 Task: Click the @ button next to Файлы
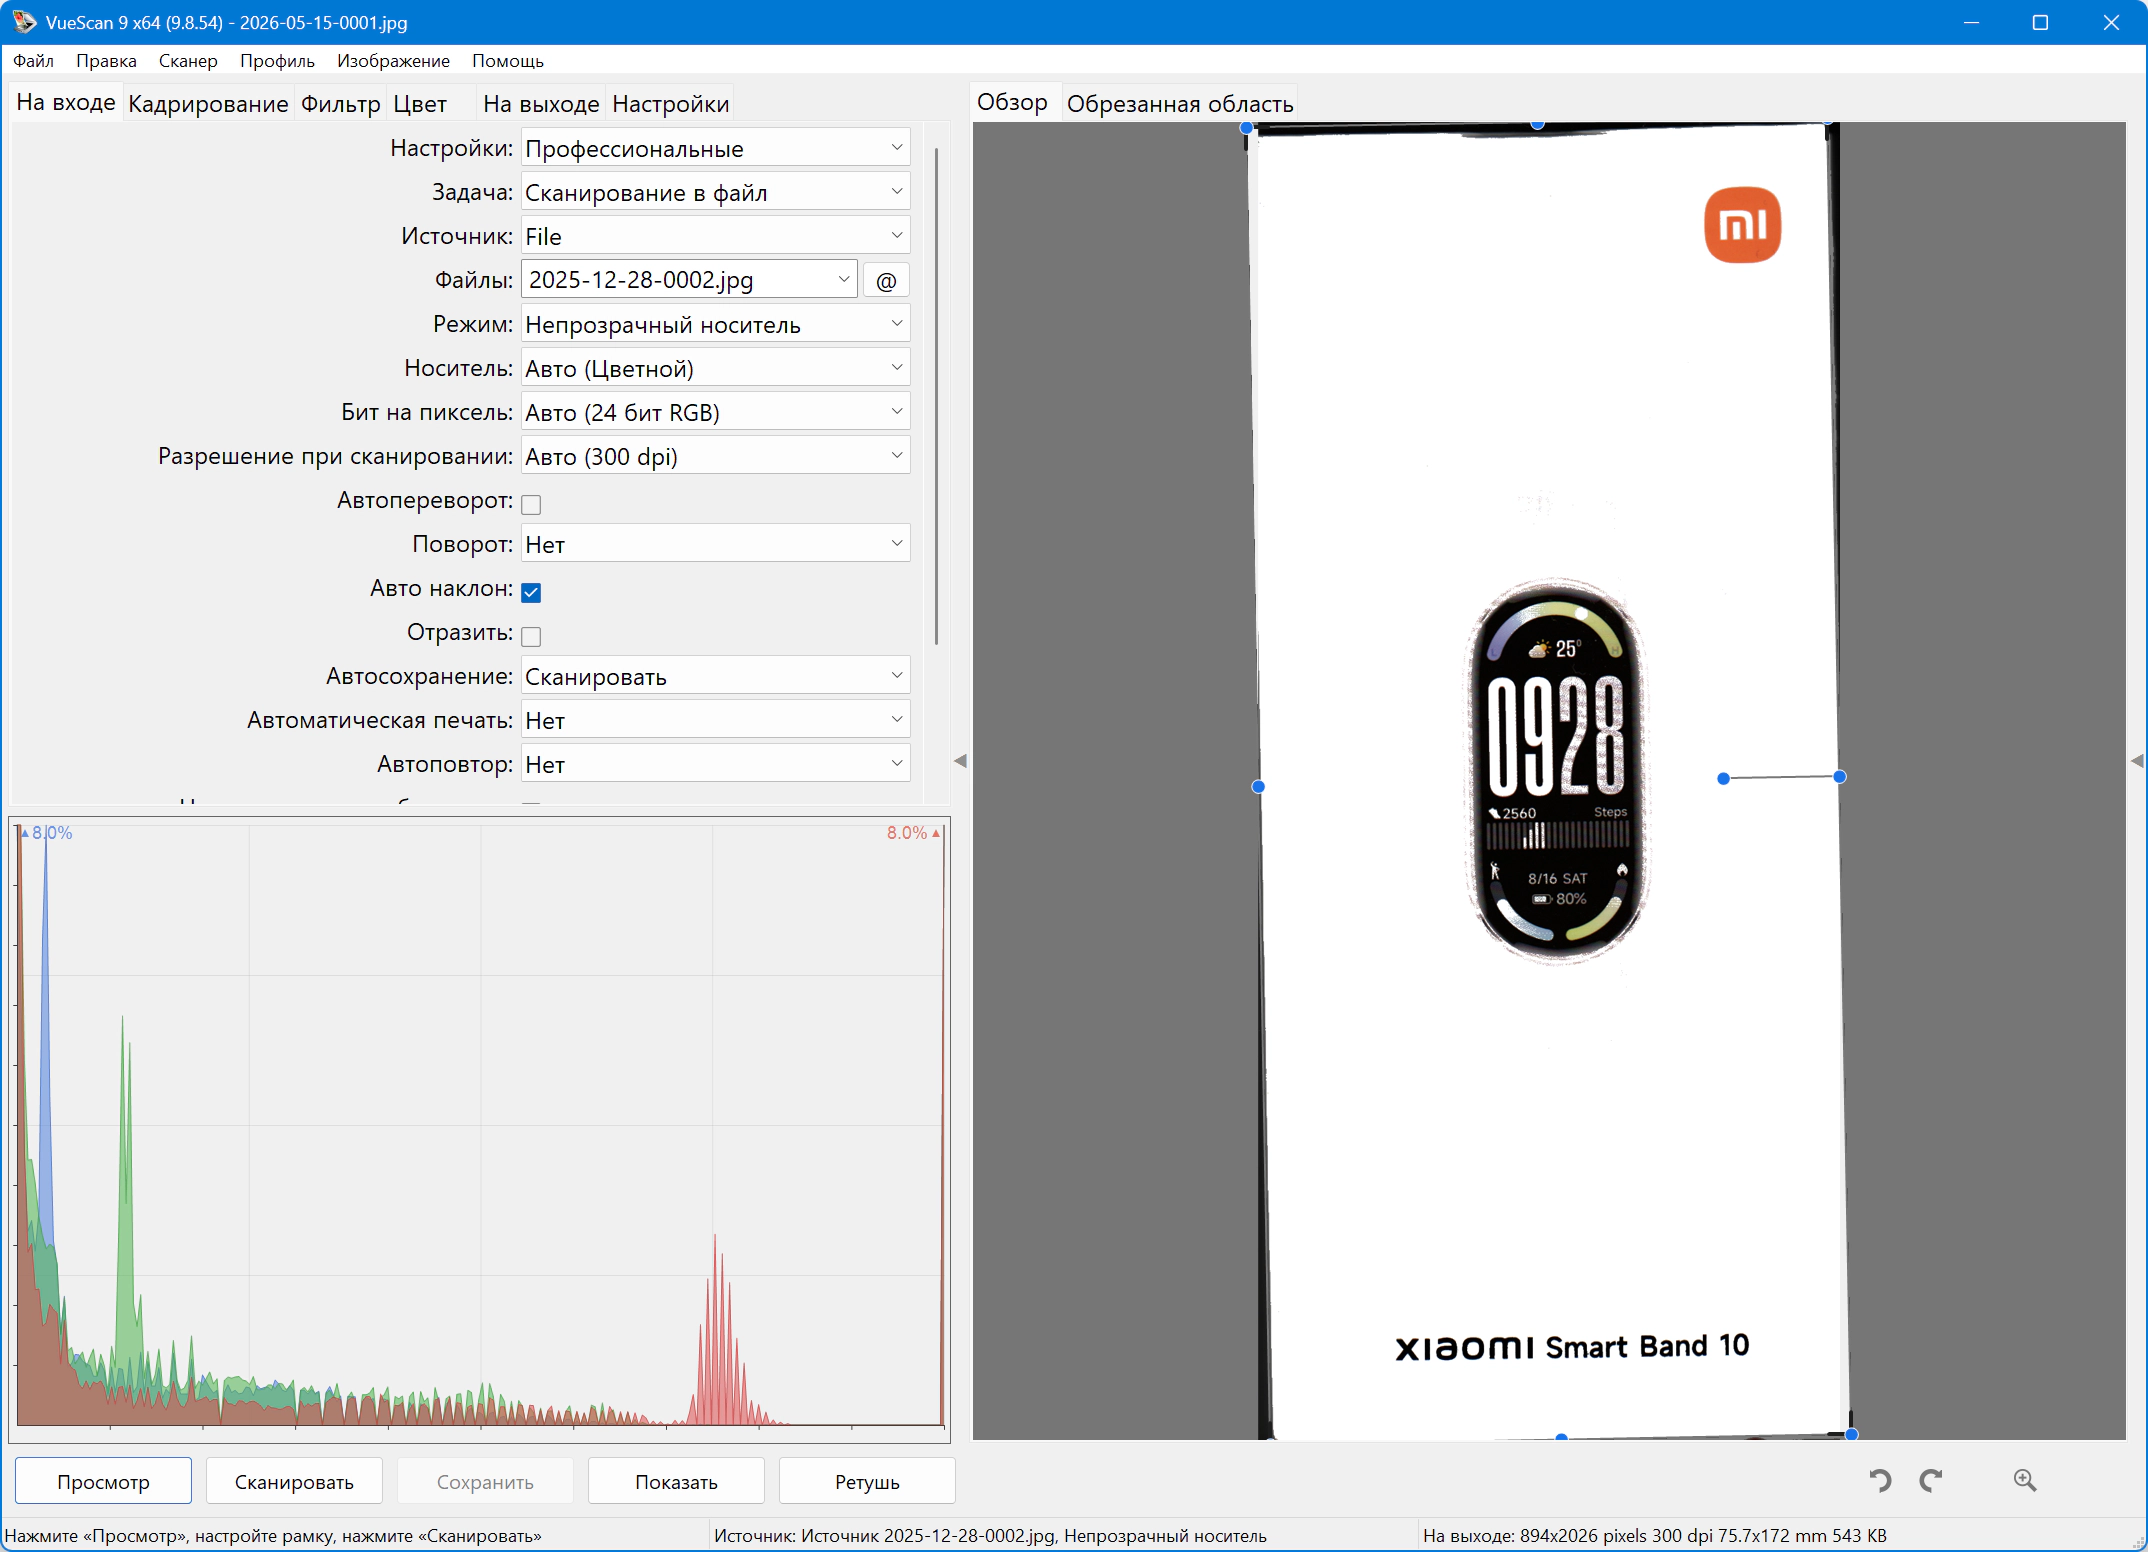pos(886,280)
